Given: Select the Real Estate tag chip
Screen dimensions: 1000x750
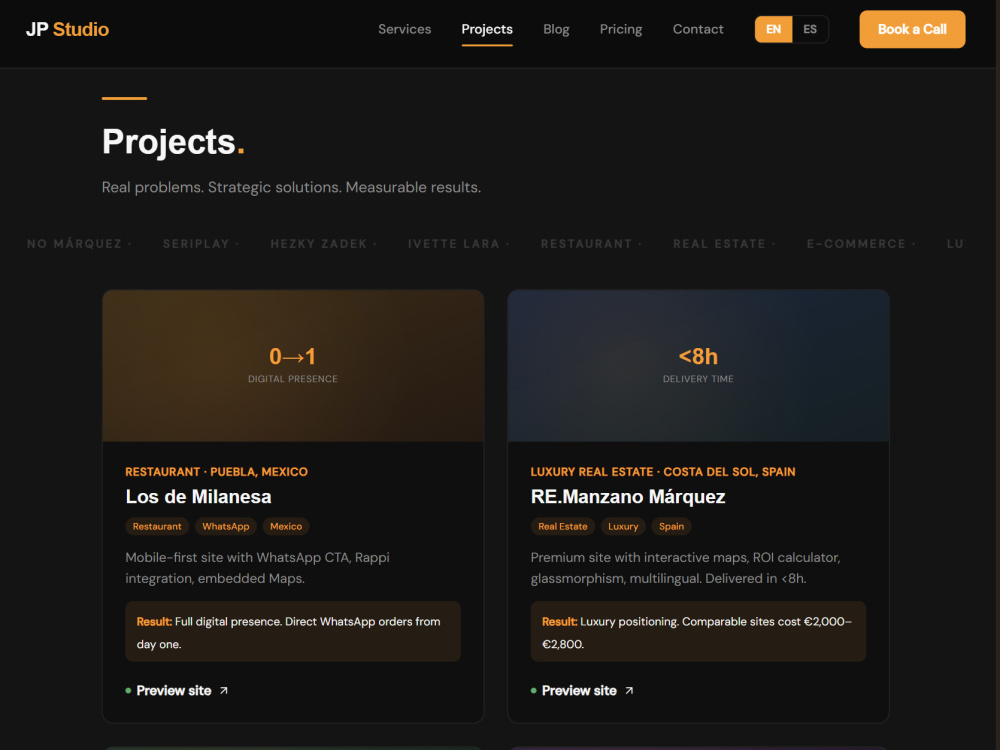Looking at the screenshot, I should tap(562, 526).
